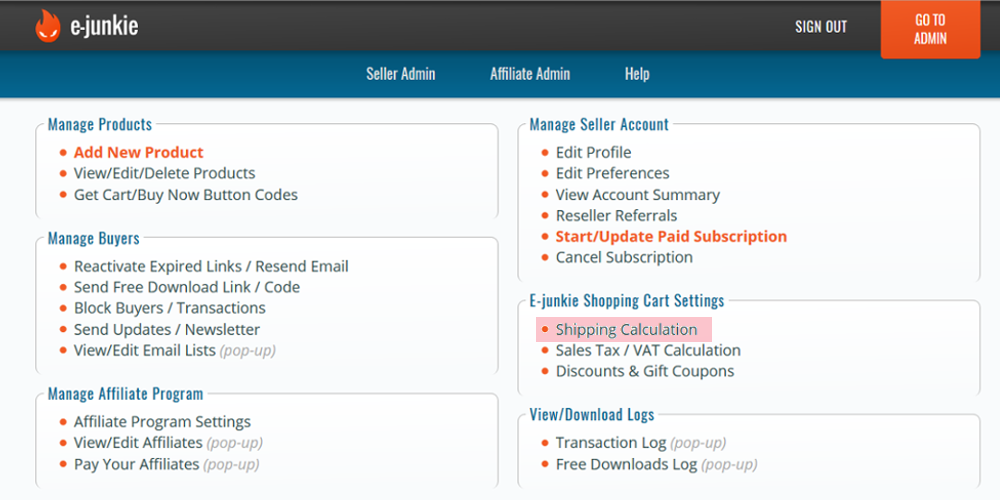Select the highlighted Shipping Calculation link

626,330
